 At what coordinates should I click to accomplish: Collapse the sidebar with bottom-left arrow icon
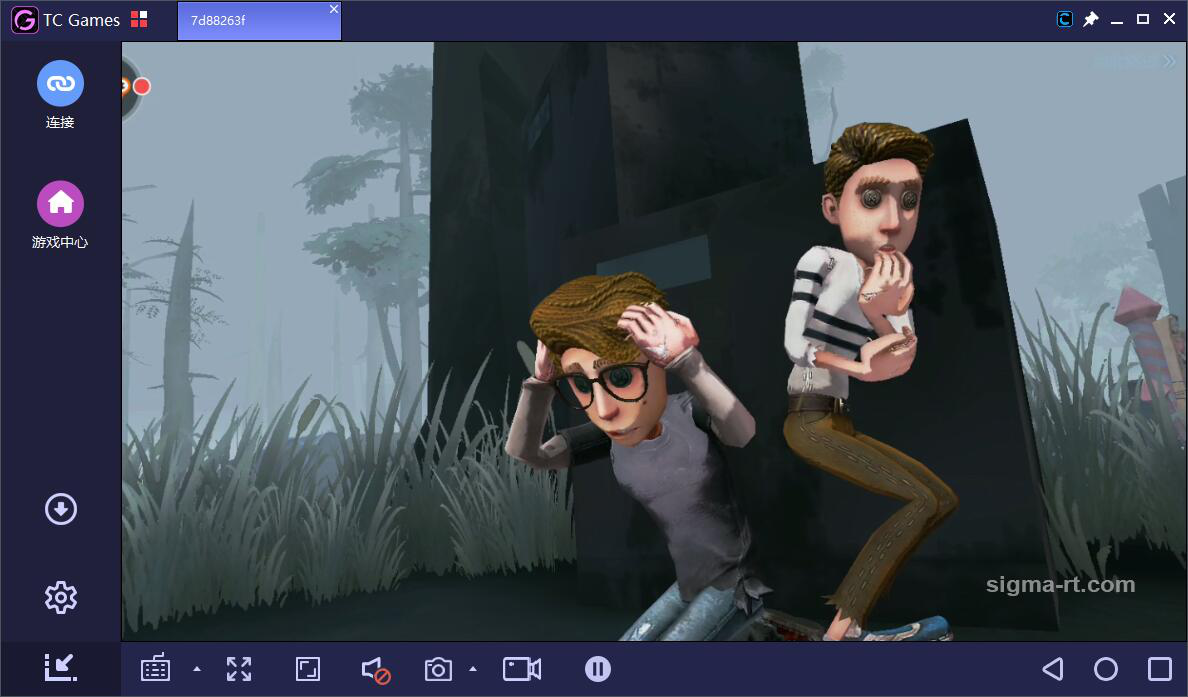tap(61, 667)
